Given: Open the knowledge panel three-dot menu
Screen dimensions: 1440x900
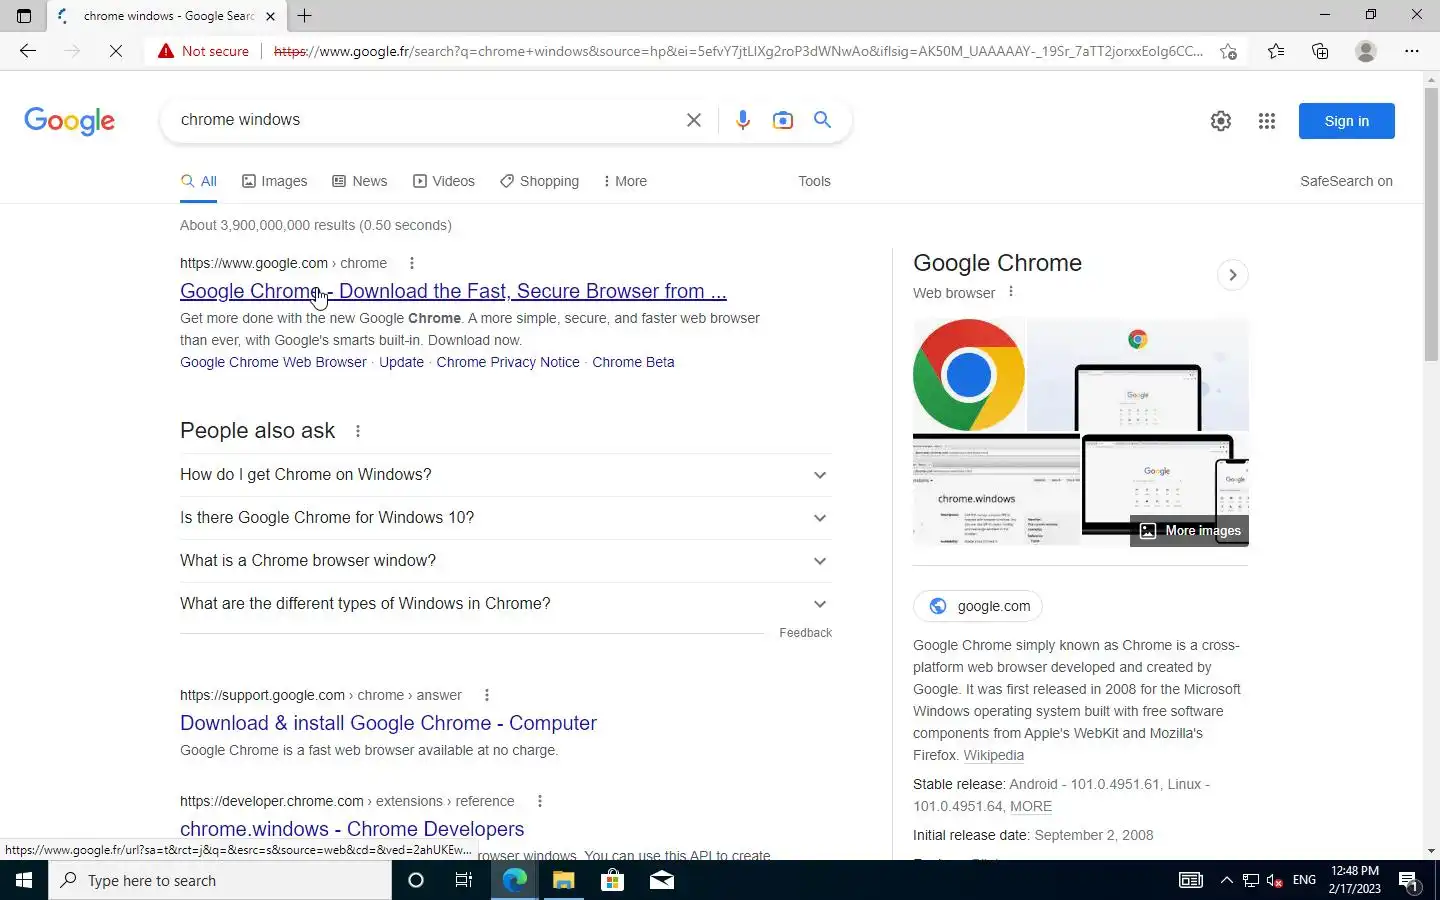Looking at the screenshot, I should point(1011,292).
